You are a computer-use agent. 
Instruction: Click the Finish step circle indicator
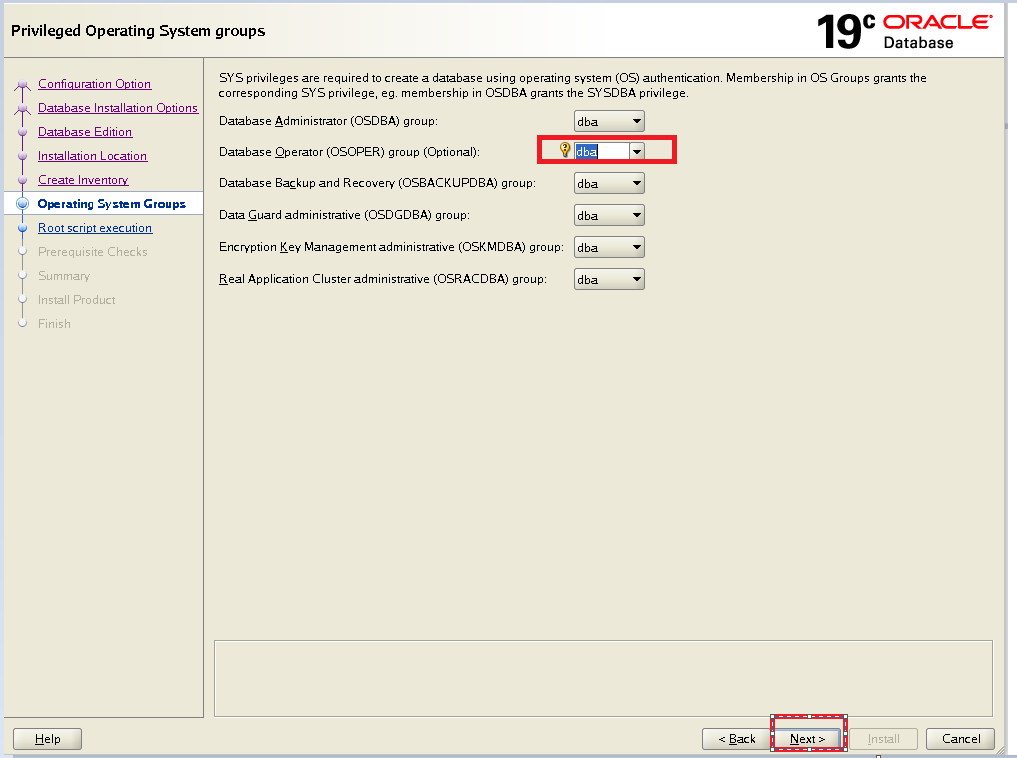(22, 323)
